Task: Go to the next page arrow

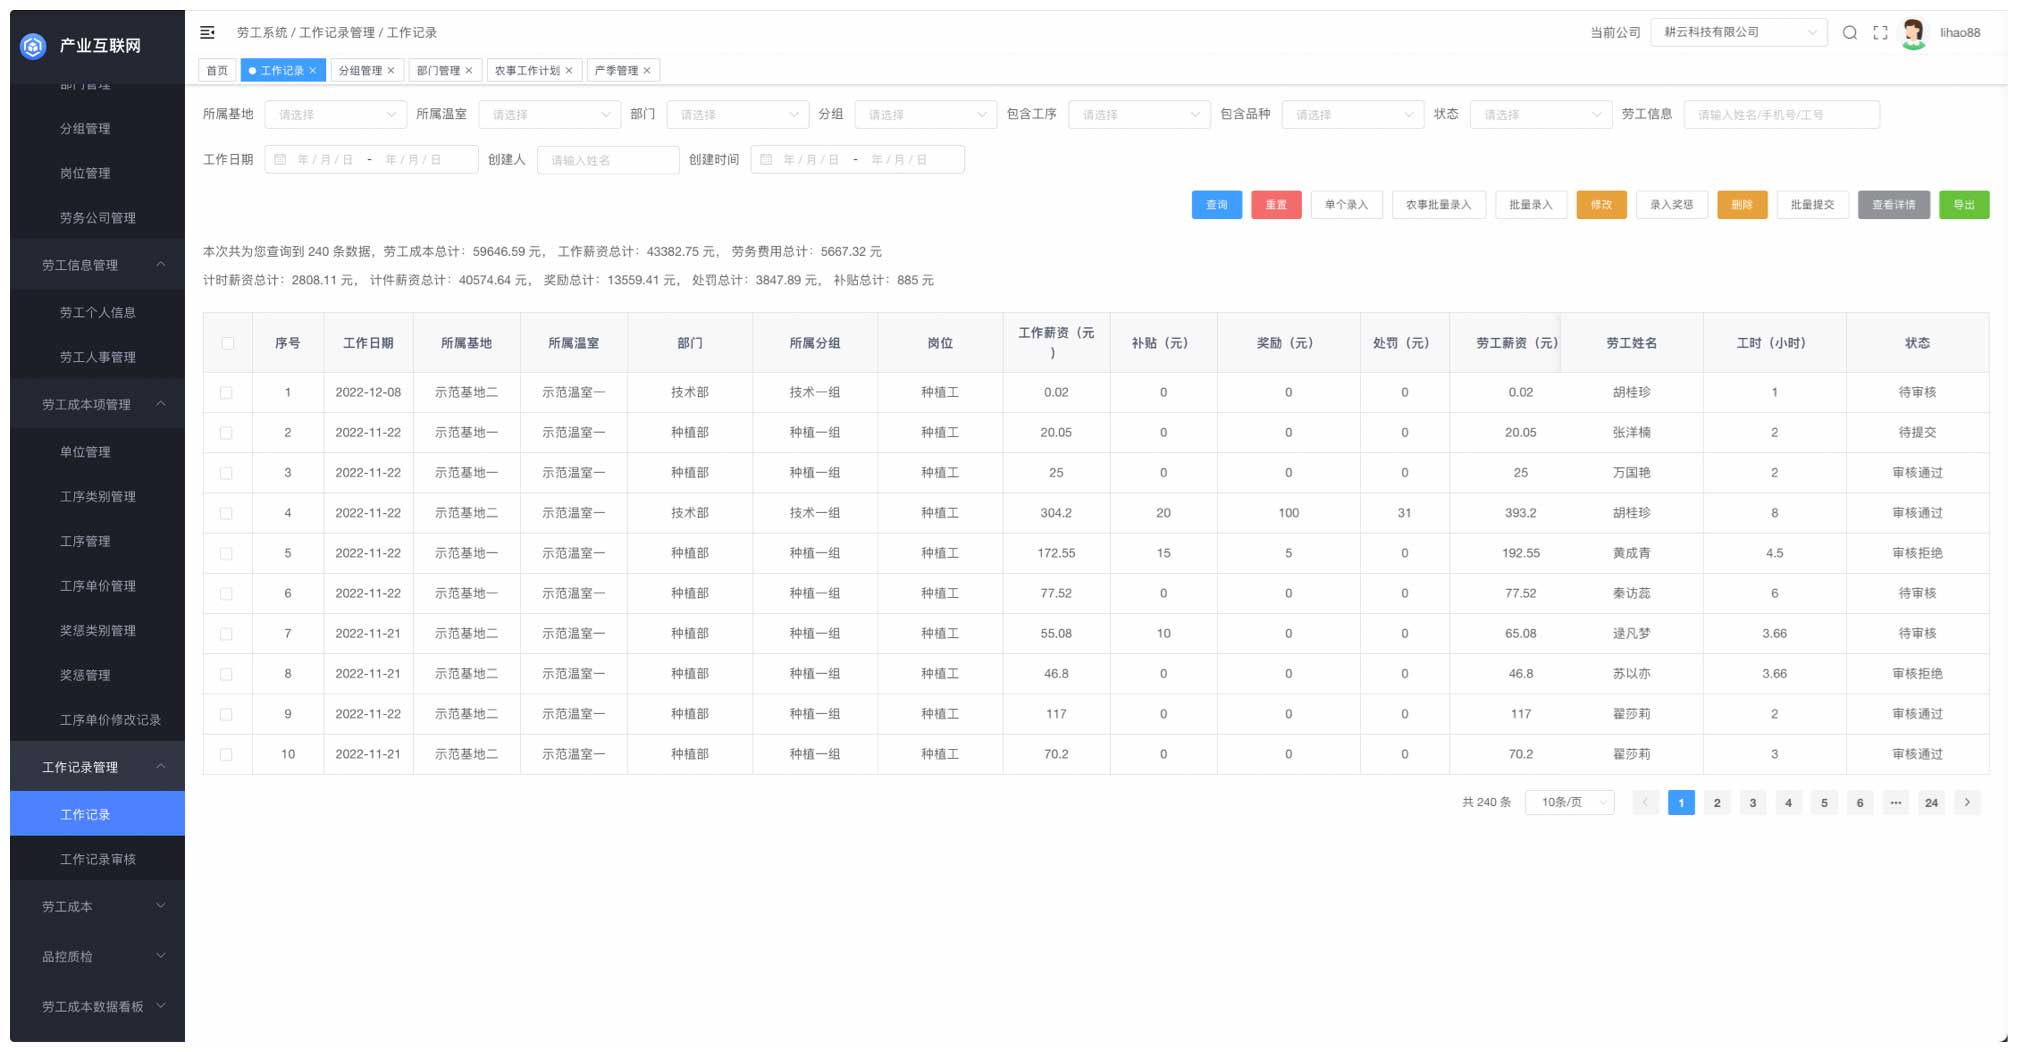Action: 1967,803
